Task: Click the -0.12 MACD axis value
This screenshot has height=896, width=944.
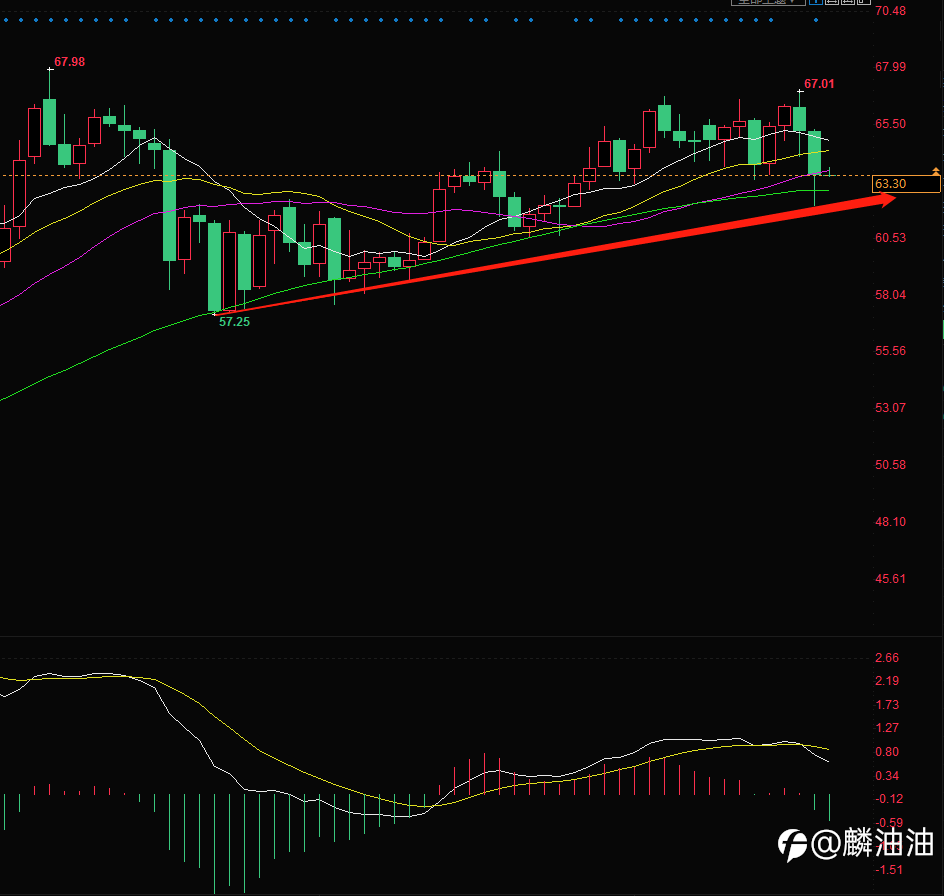Action: coord(889,798)
